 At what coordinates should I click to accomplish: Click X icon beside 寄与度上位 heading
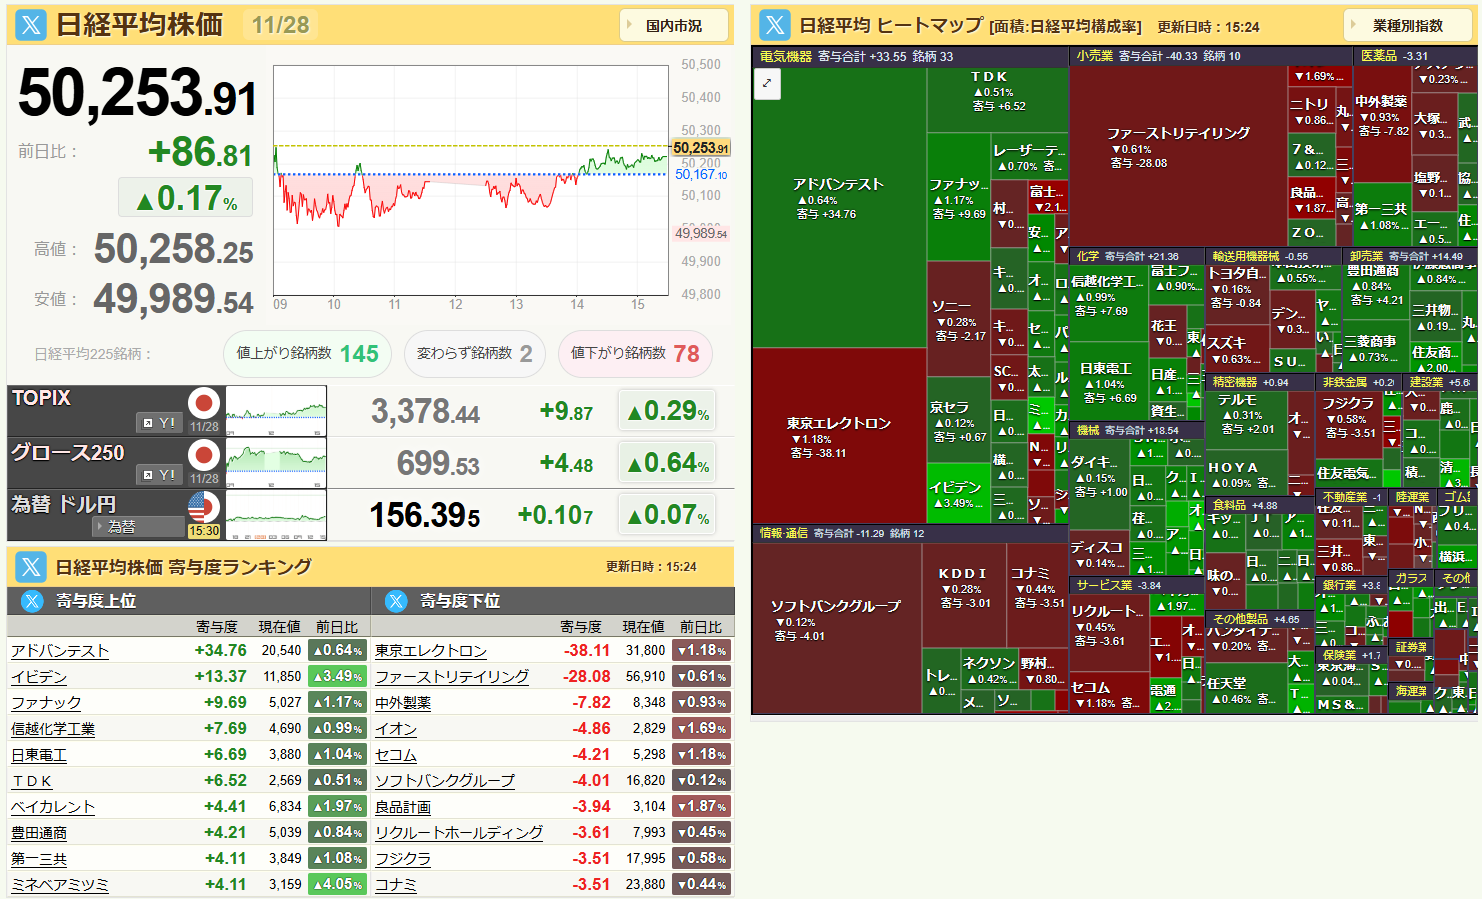33,601
